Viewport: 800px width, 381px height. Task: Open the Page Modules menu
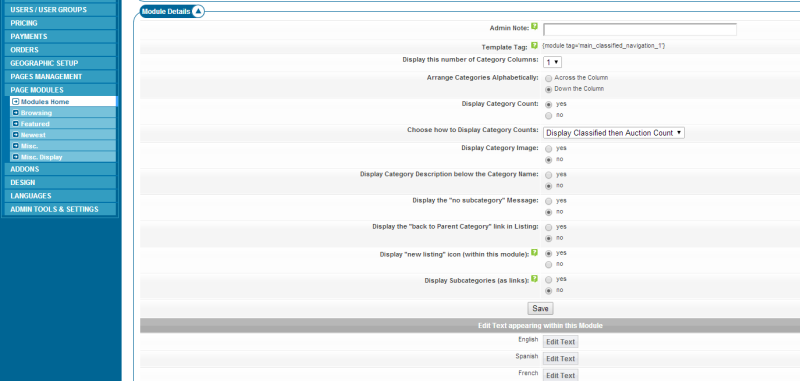(x=59, y=90)
